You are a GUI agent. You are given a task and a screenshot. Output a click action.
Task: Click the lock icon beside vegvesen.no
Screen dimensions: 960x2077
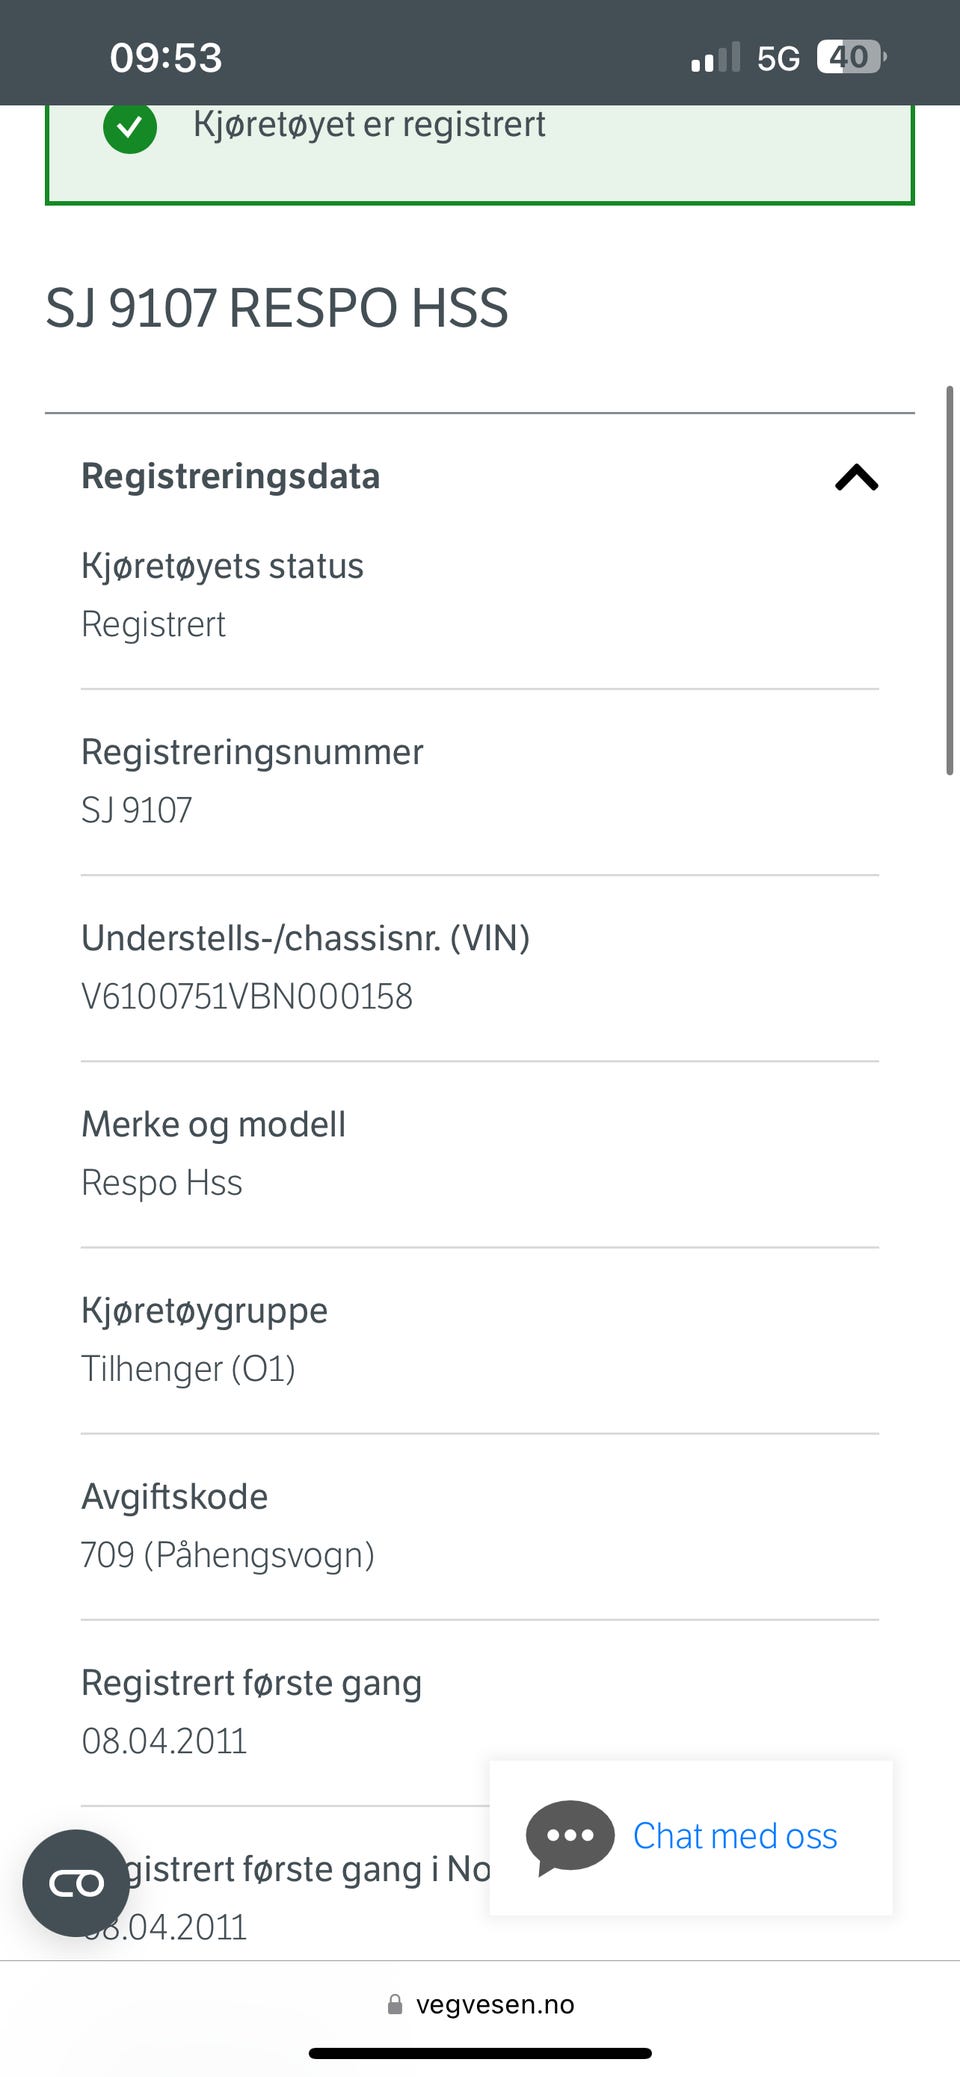(395, 2004)
